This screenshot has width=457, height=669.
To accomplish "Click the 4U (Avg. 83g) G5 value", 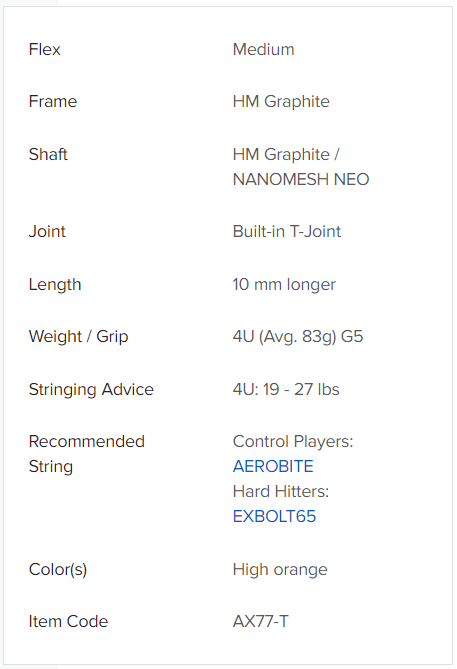I will (298, 337).
